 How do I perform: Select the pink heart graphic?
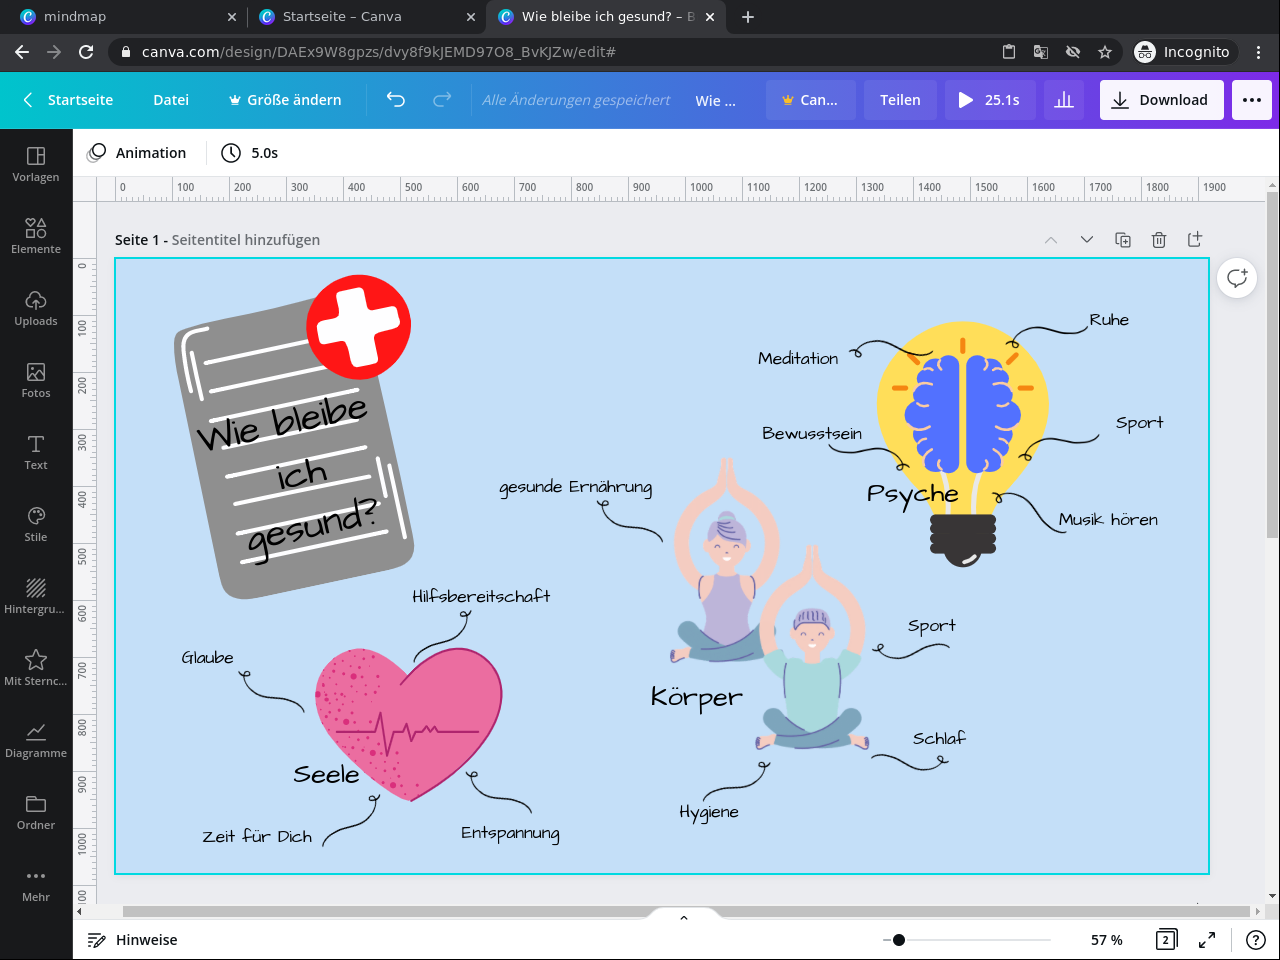(408, 724)
